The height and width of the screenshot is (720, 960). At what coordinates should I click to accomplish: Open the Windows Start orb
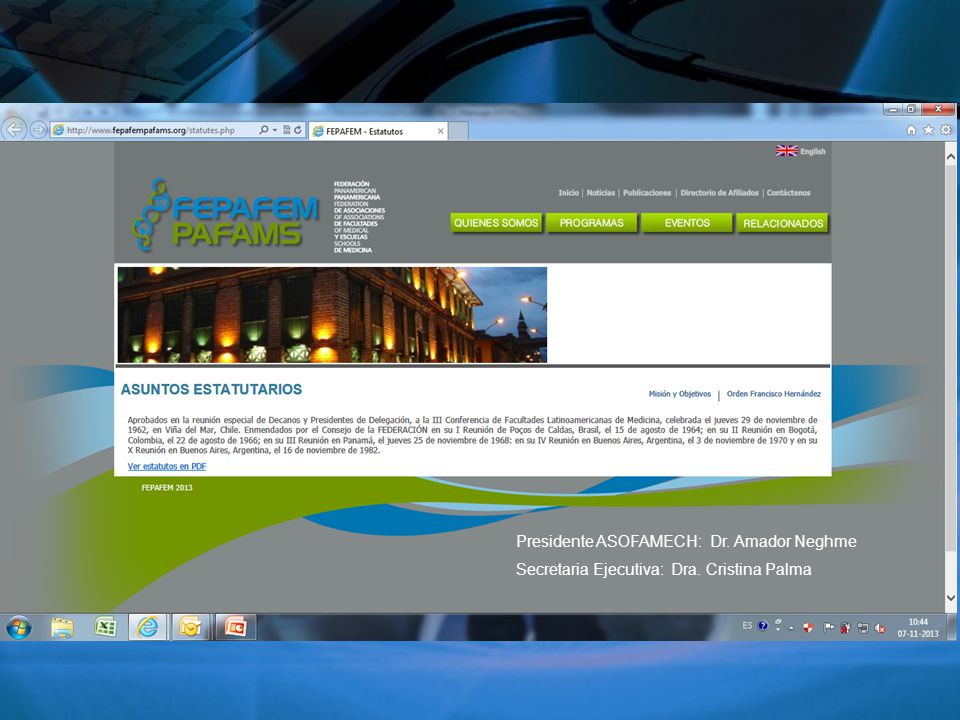tap(18, 628)
